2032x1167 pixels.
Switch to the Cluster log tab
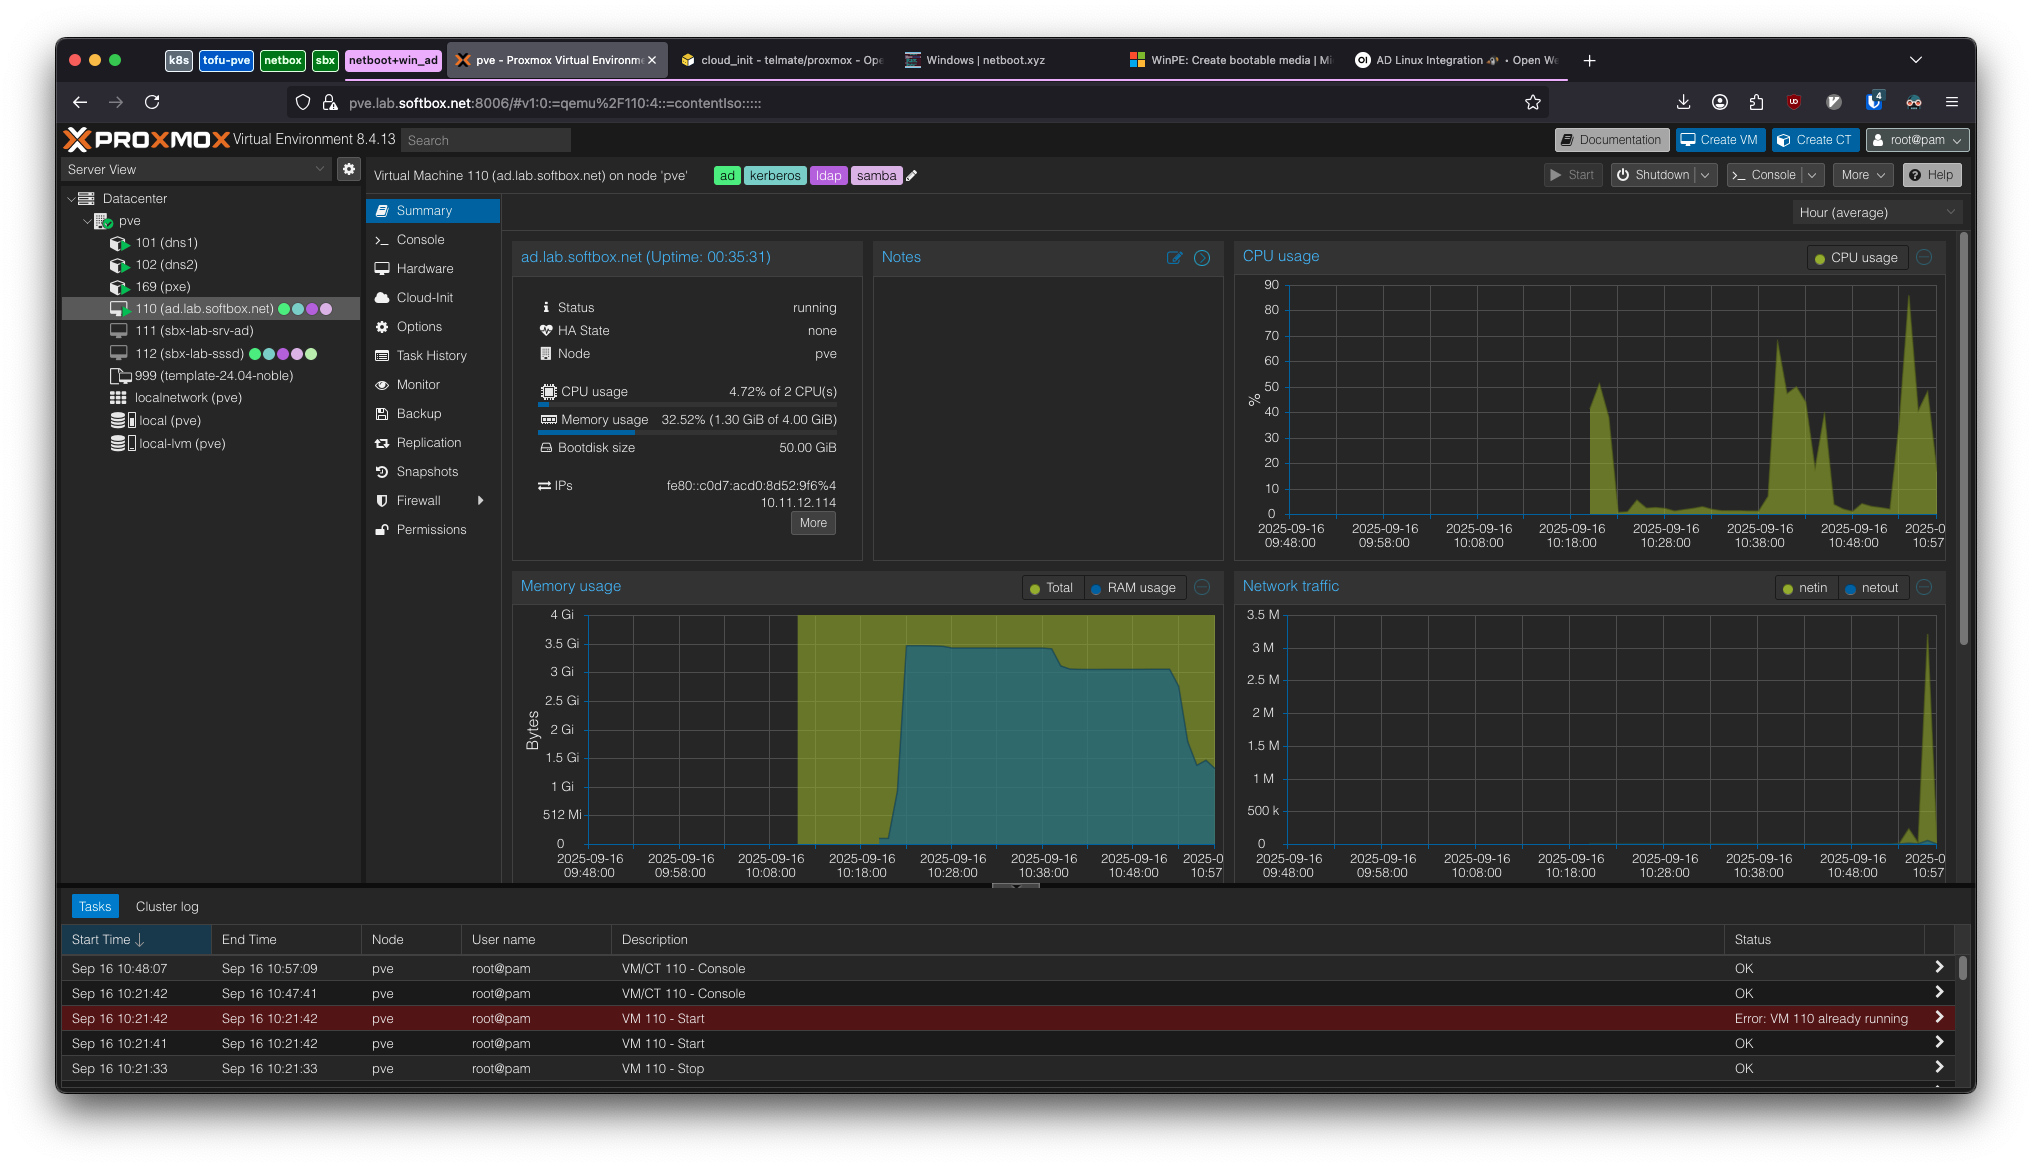(x=166, y=906)
